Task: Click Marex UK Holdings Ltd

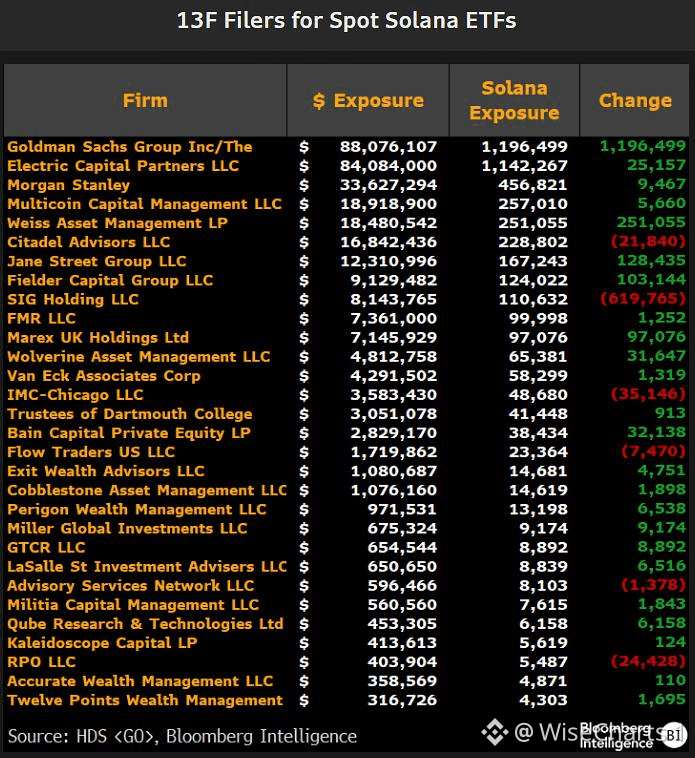Action: click(x=98, y=337)
